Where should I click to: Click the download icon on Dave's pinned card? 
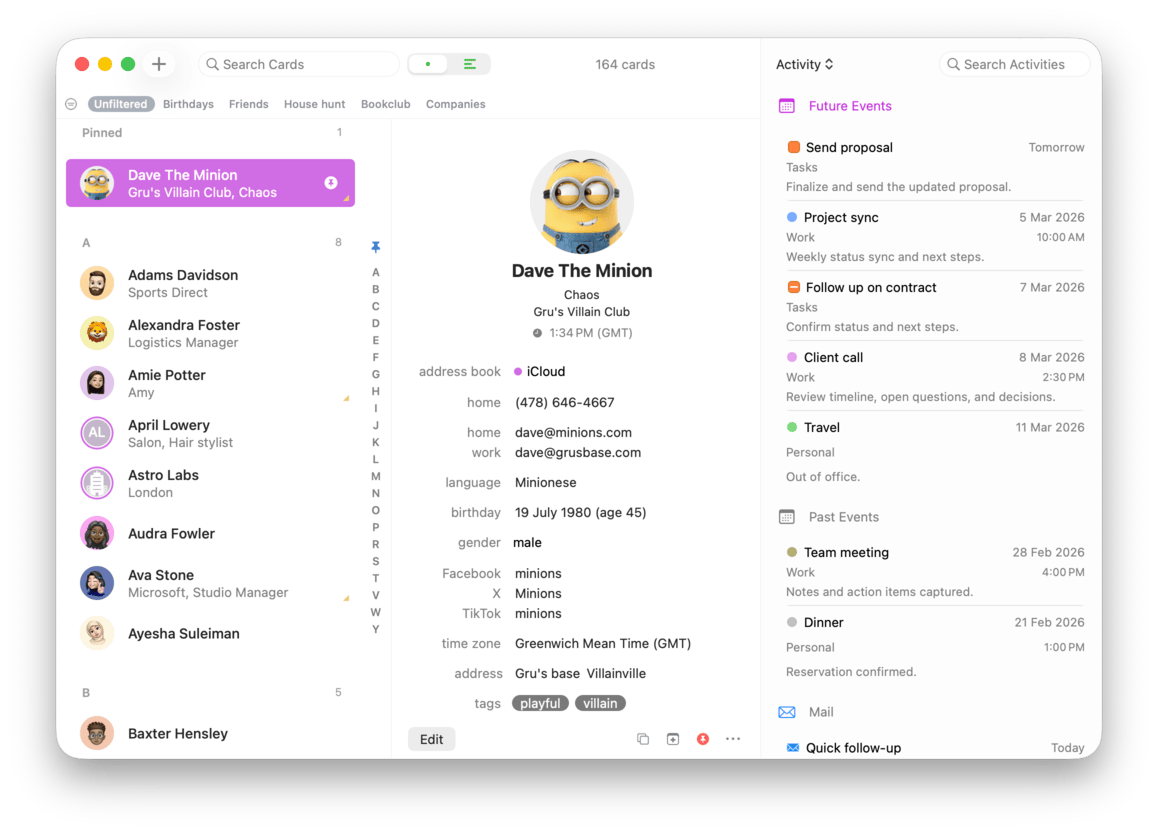click(330, 183)
